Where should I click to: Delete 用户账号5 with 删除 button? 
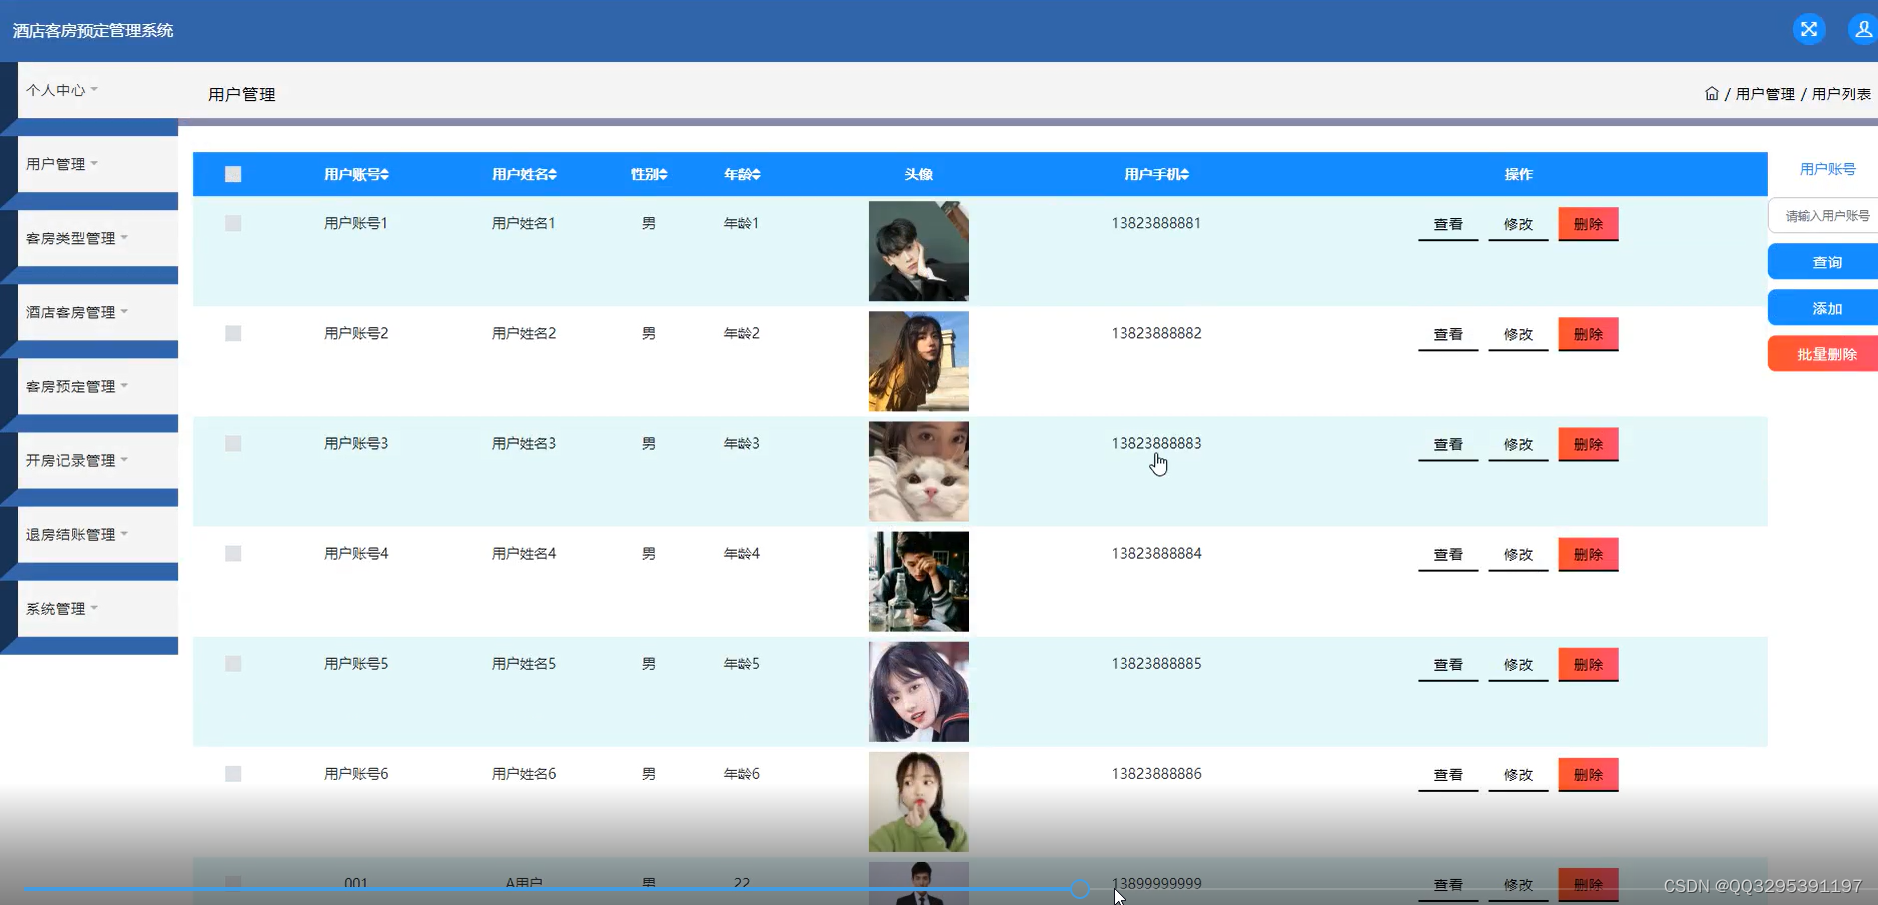[x=1588, y=664]
